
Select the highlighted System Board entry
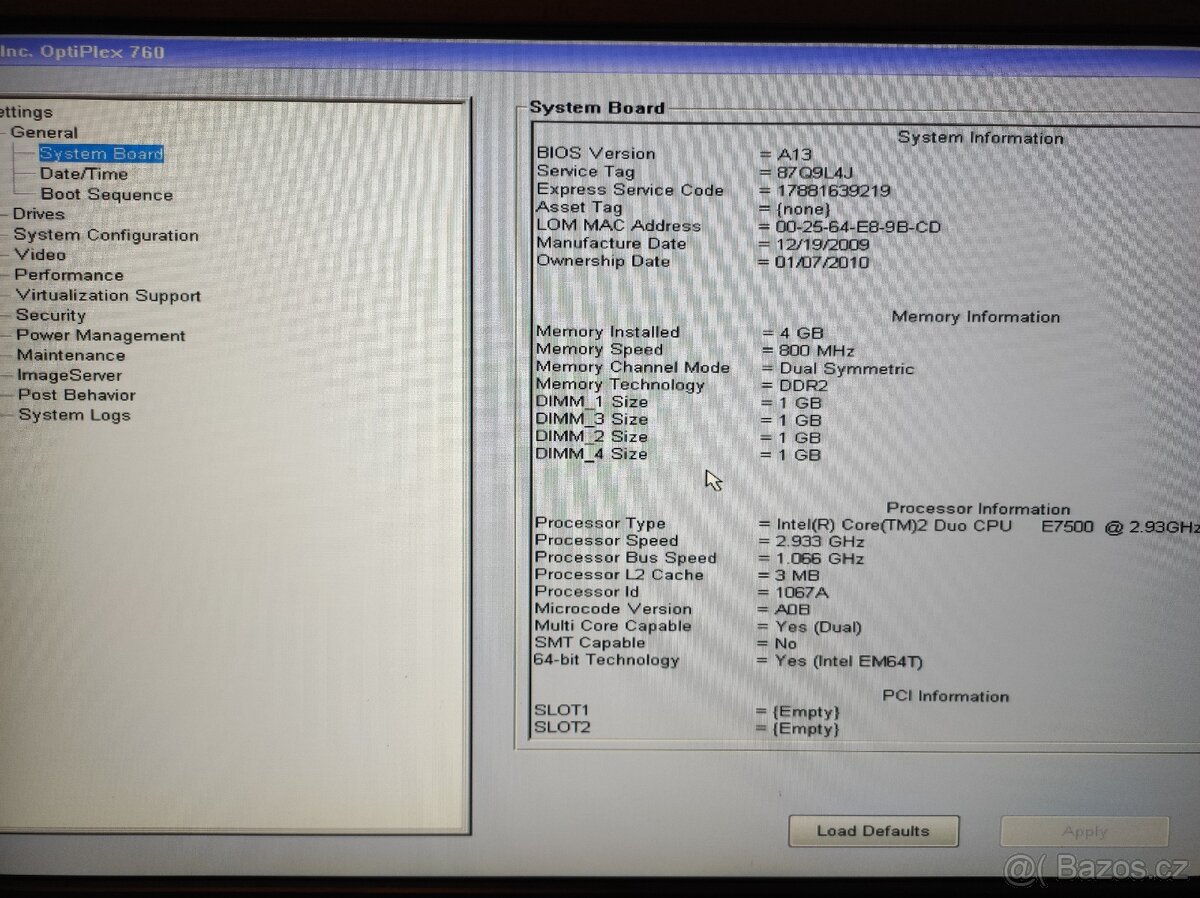100,153
